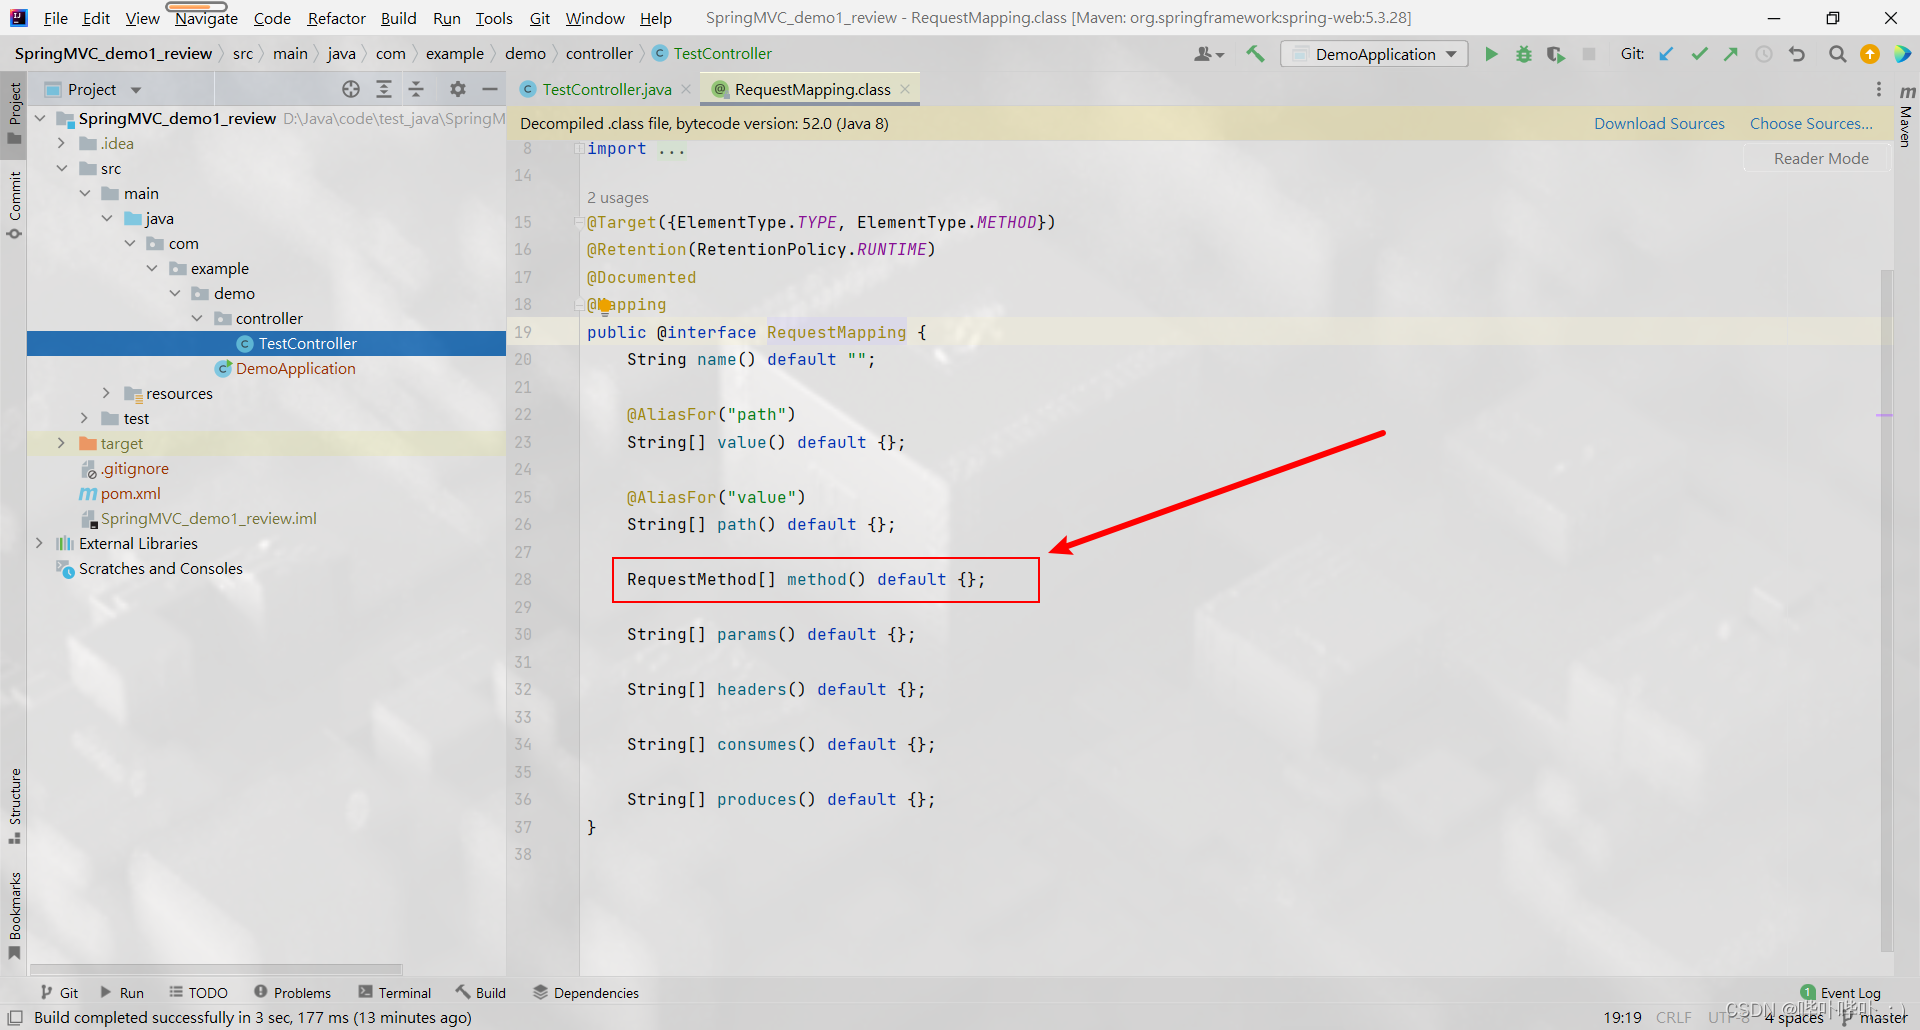Expand the target folder
The image size is (1920, 1030).
61,443
